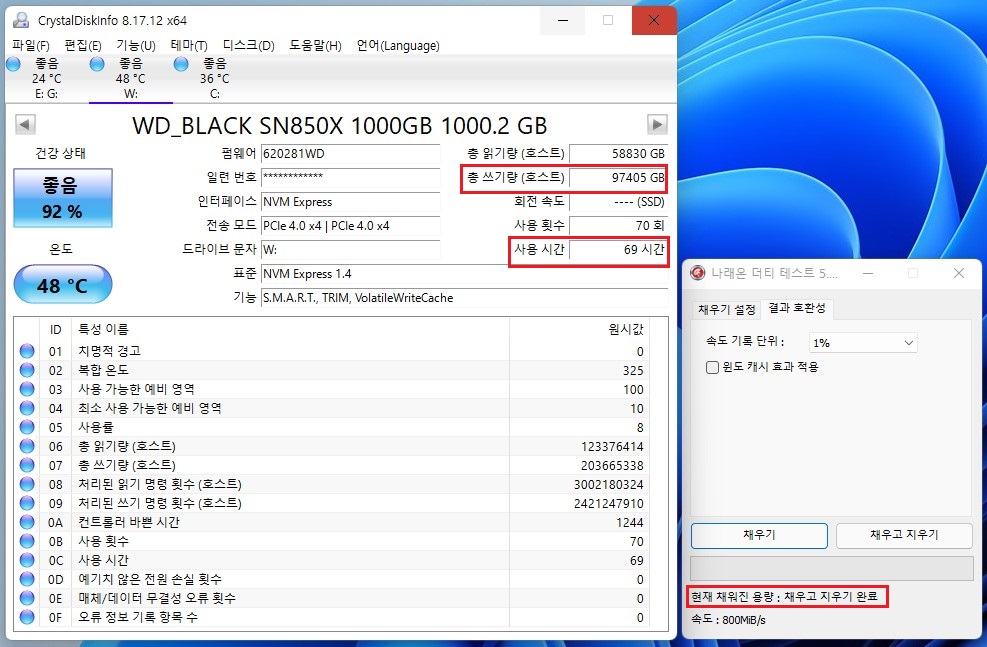987x647 pixels.
Task: Click raw value 3002180324
Action: click(608, 484)
